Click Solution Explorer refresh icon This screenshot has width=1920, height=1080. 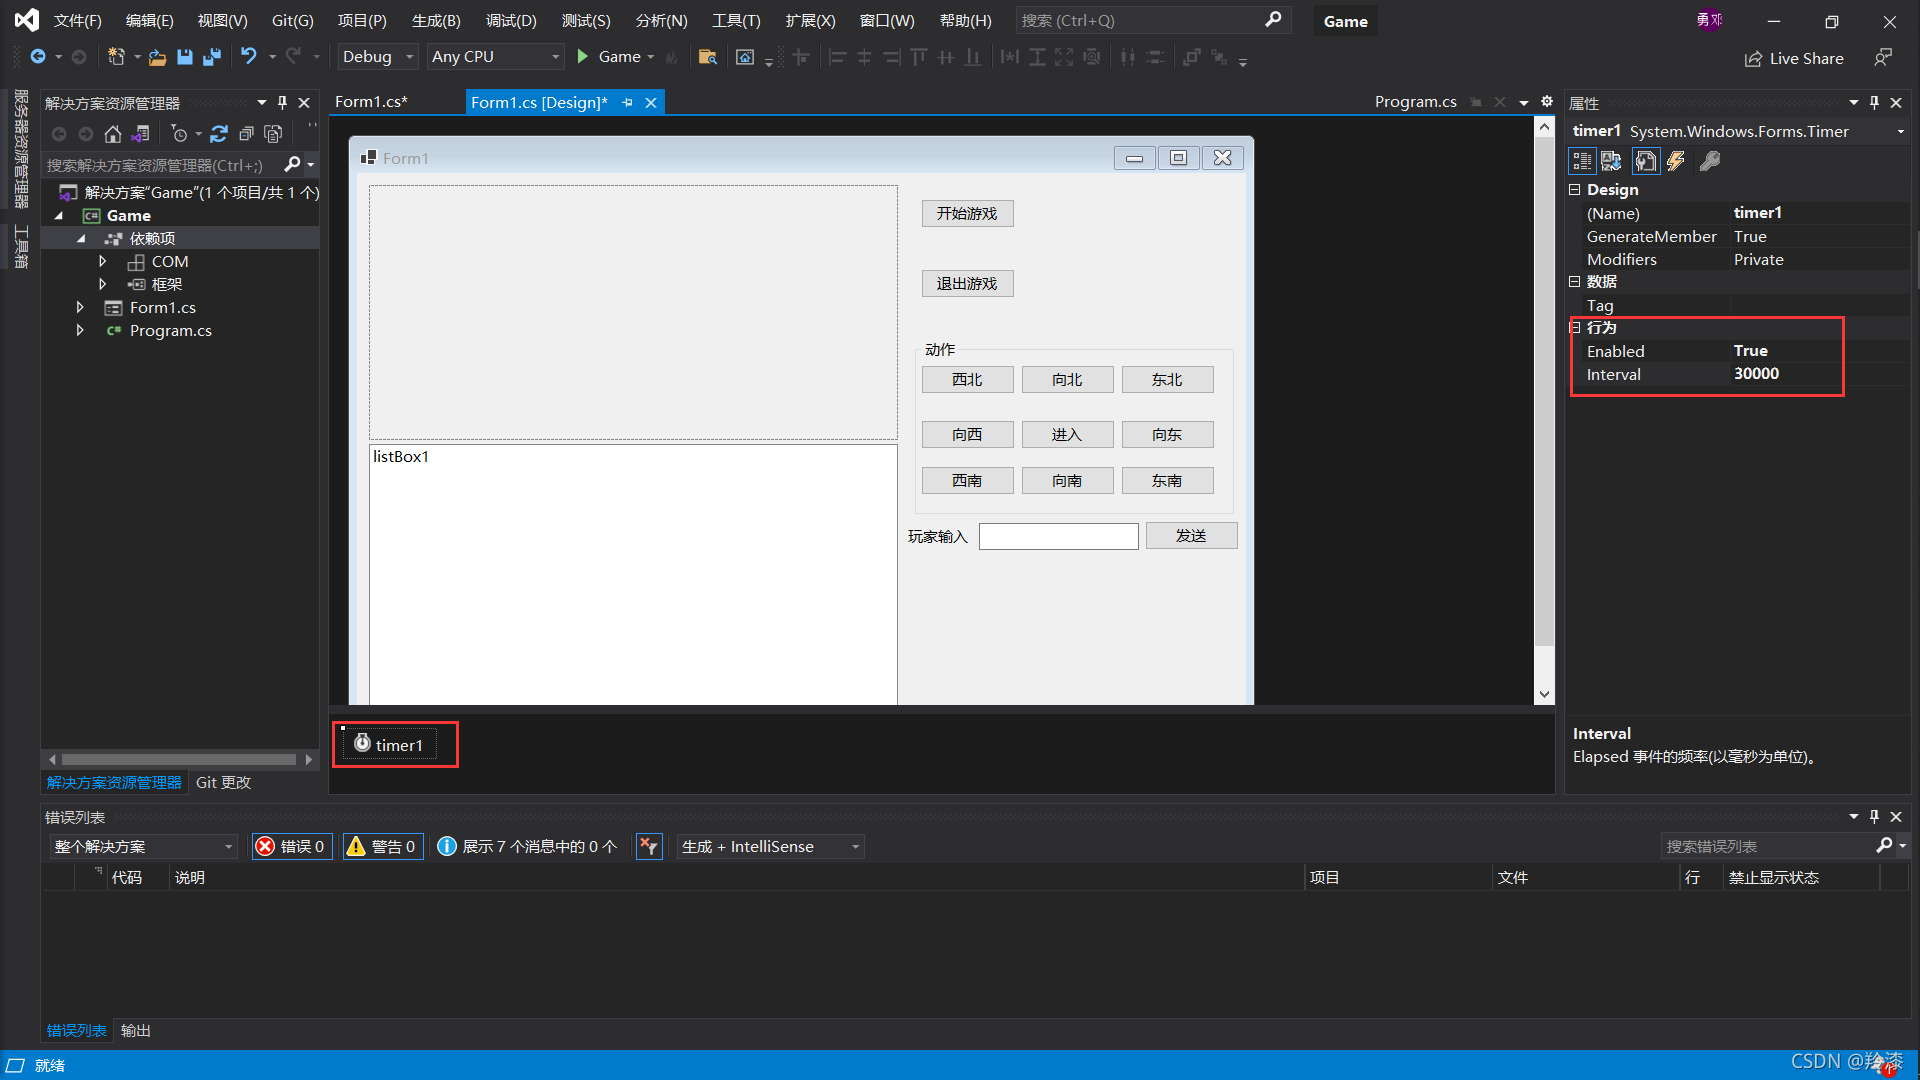[x=219, y=134]
